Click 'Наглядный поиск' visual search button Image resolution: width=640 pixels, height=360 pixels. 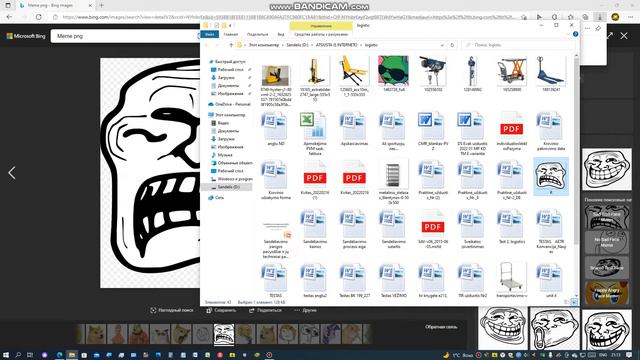click(x=171, y=310)
